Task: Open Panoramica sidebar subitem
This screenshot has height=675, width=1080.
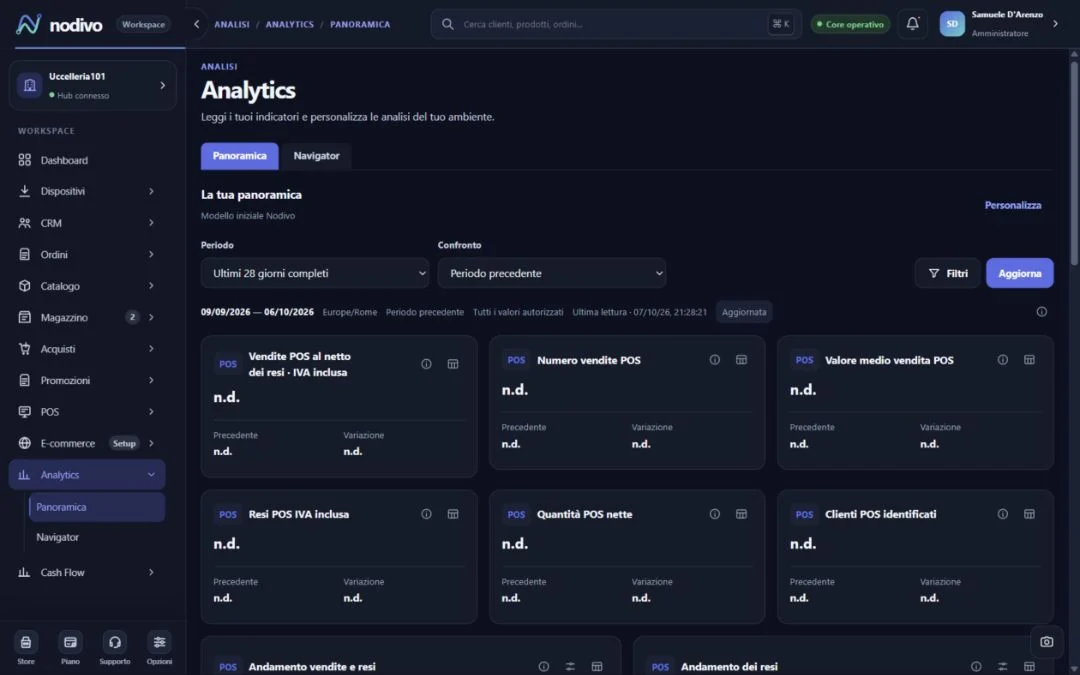Action: pyautogui.click(x=97, y=507)
